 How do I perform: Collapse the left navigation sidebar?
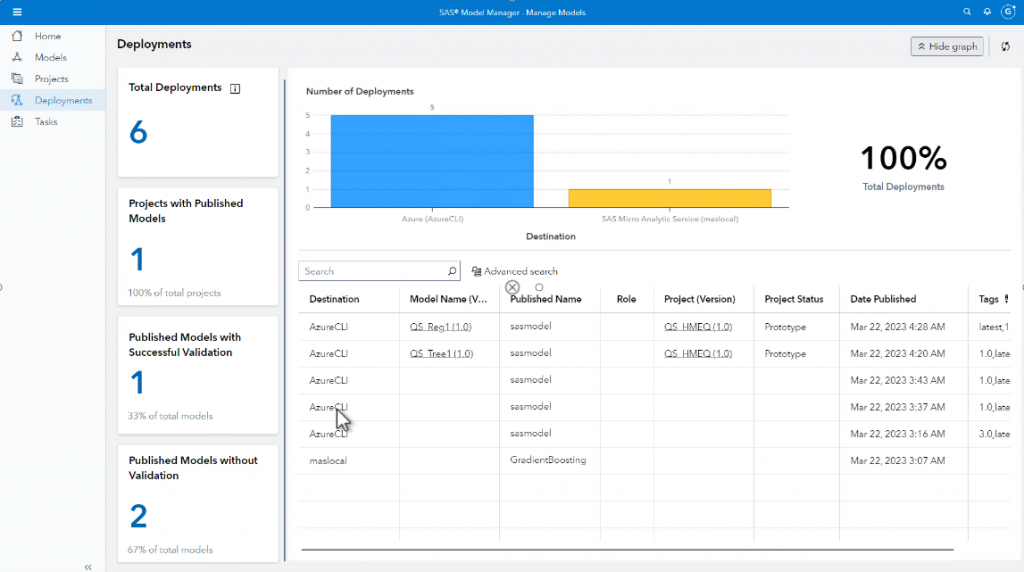[88, 566]
